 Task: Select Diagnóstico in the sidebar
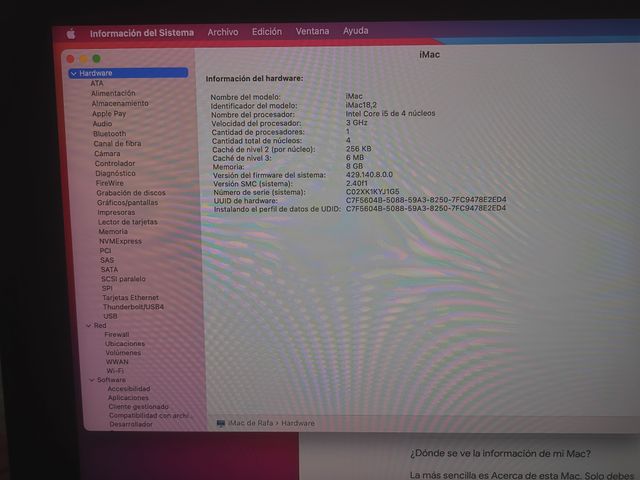click(115, 173)
